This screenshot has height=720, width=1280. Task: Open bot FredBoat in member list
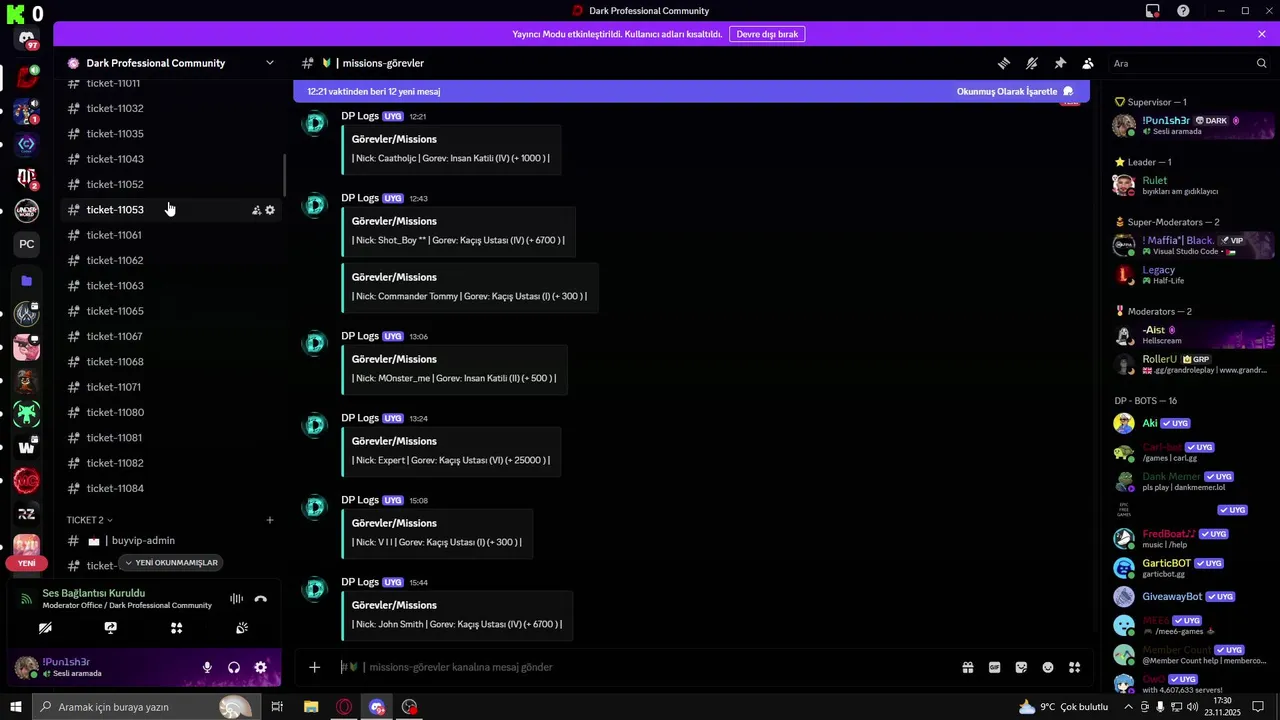pos(1192,538)
